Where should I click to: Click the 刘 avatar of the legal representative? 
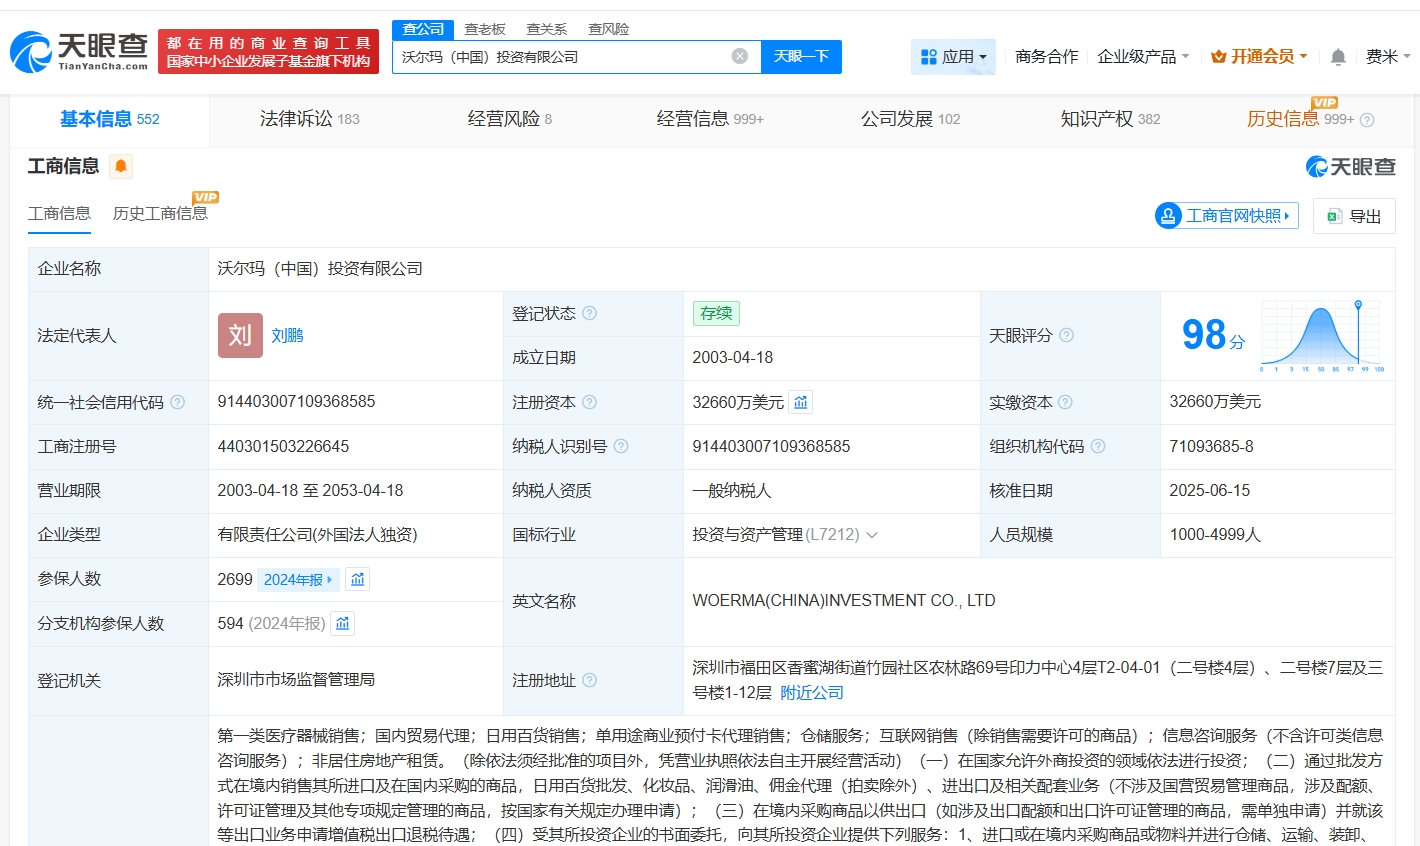click(x=240, y=335)
